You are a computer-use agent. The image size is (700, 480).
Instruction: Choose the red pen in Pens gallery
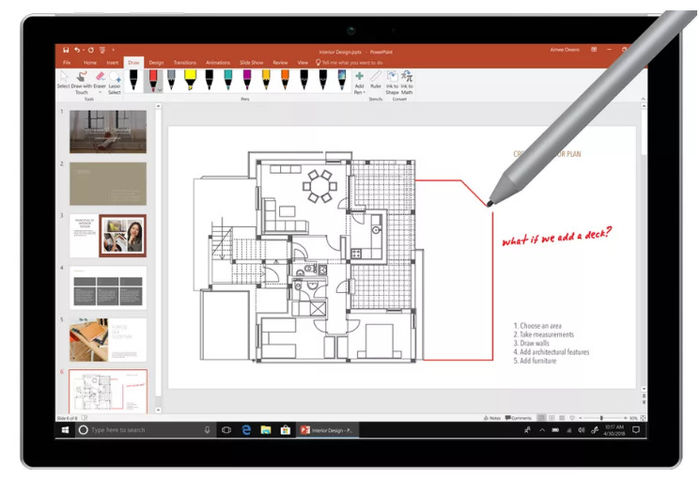153,78
